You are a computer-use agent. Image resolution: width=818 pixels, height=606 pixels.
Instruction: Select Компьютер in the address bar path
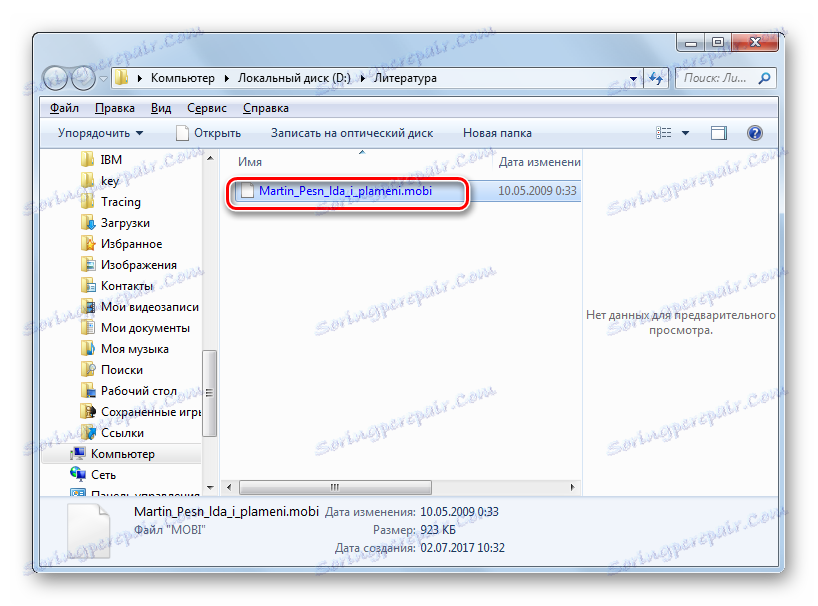point(183,78)
